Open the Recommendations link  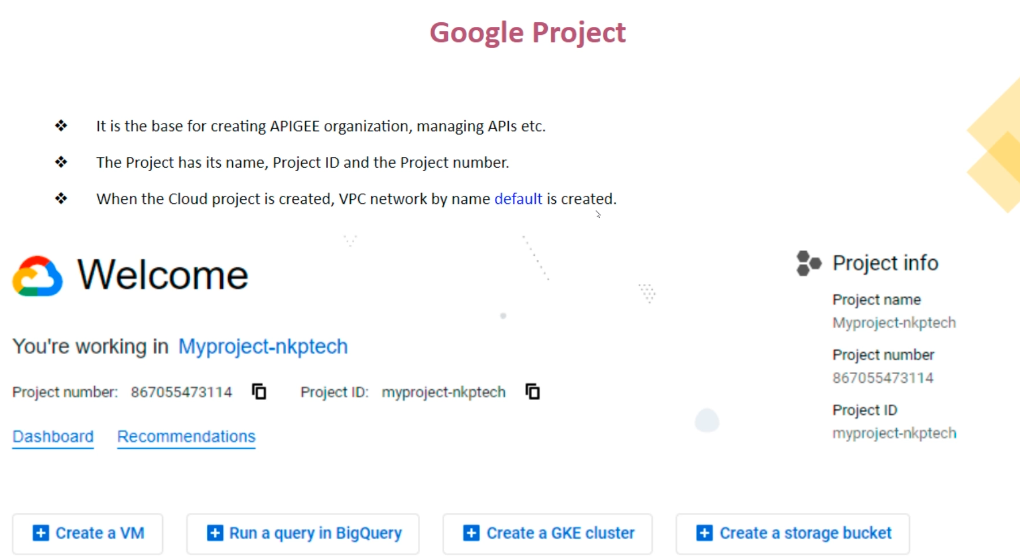186,437
